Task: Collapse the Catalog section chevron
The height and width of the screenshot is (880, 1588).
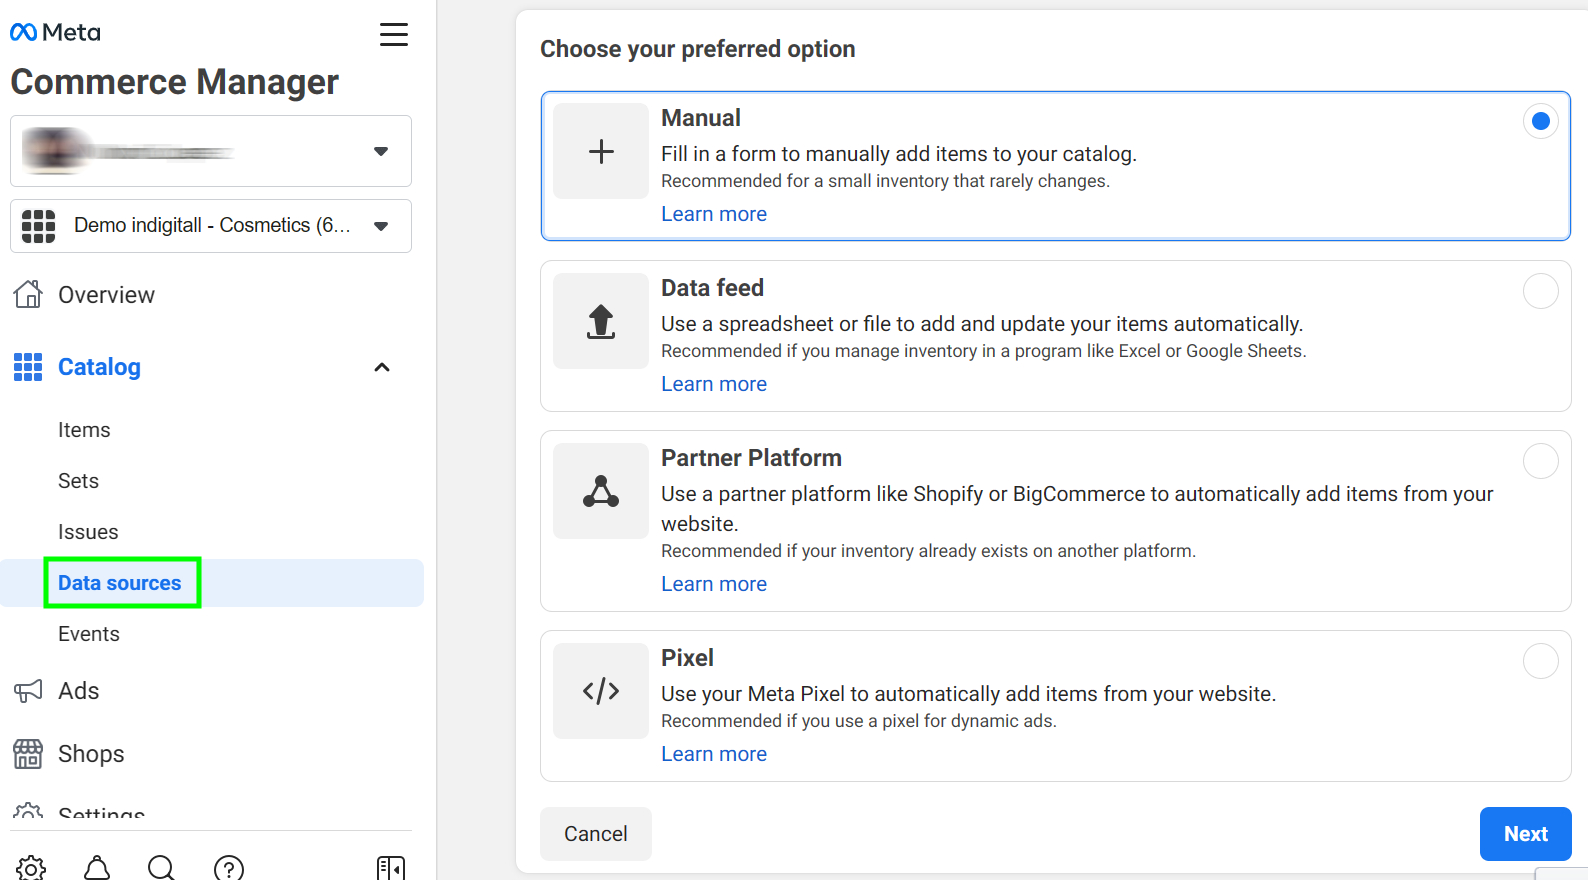Action: [382, 367]
